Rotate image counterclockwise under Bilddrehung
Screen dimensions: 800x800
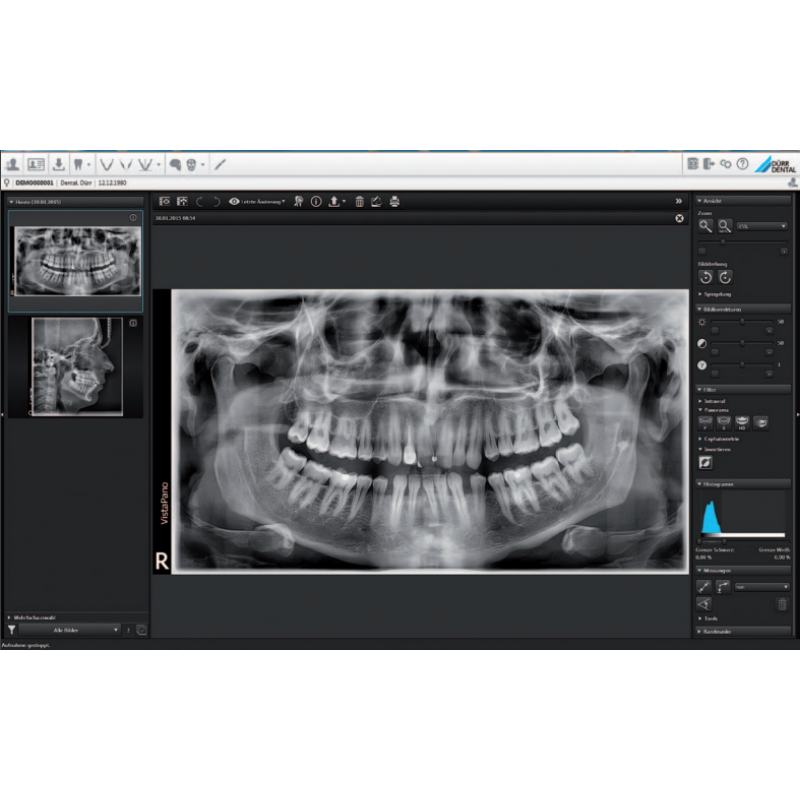(706, 277)
